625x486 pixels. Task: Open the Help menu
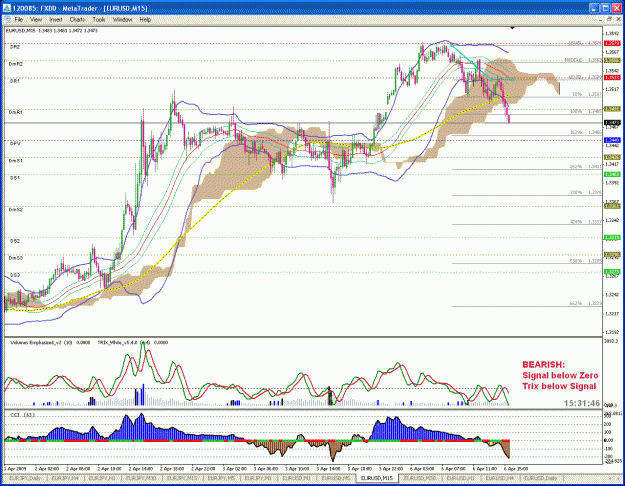tap(145, 19)
